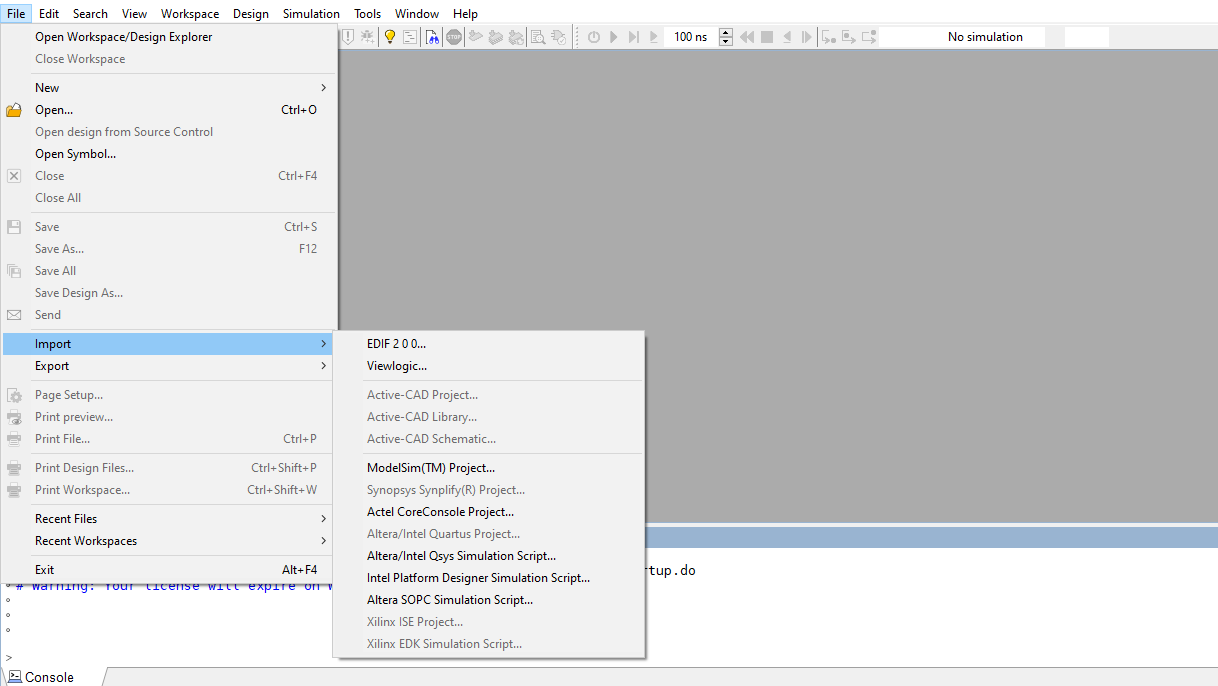Click the light bulb toolbar icon
Viewport: 1218px width, 686px height.
tap(390, 37)
